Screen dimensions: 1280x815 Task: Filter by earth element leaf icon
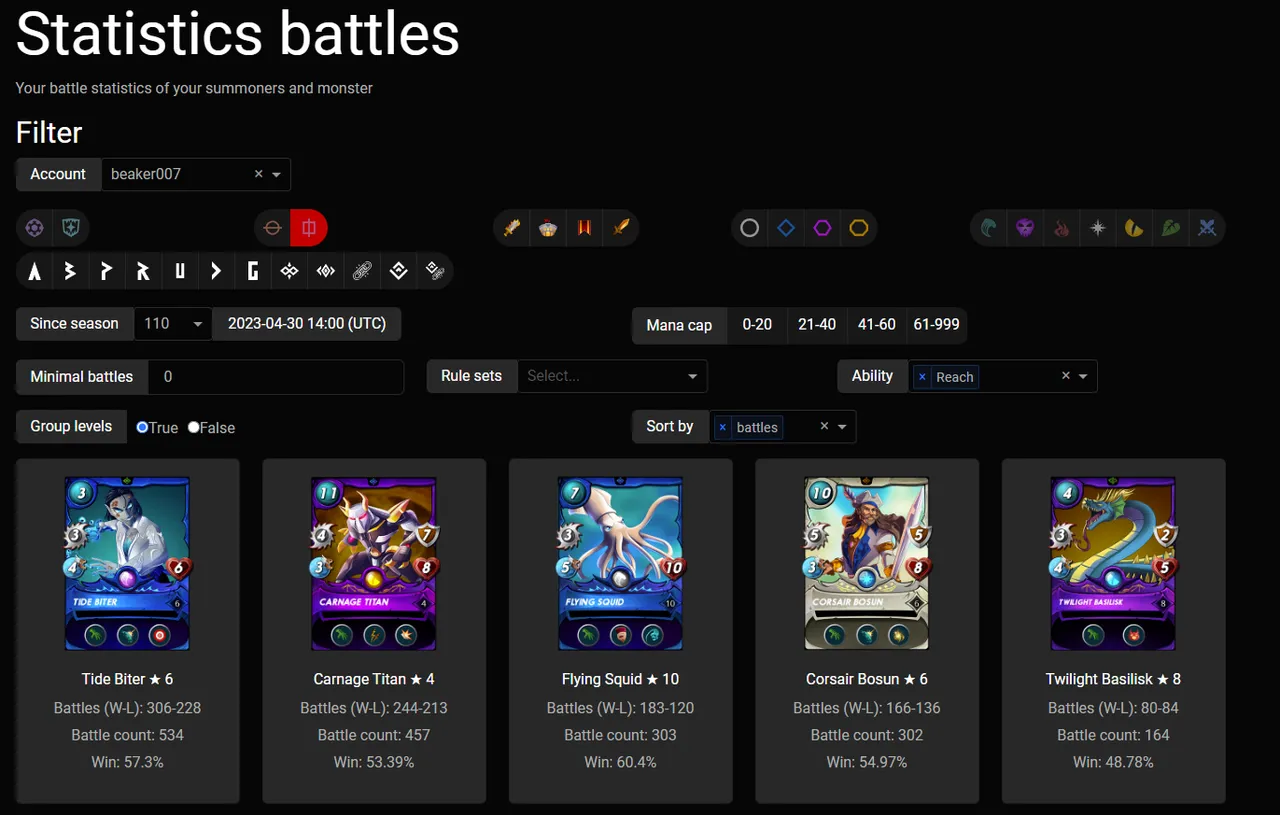pos(1171,228)
